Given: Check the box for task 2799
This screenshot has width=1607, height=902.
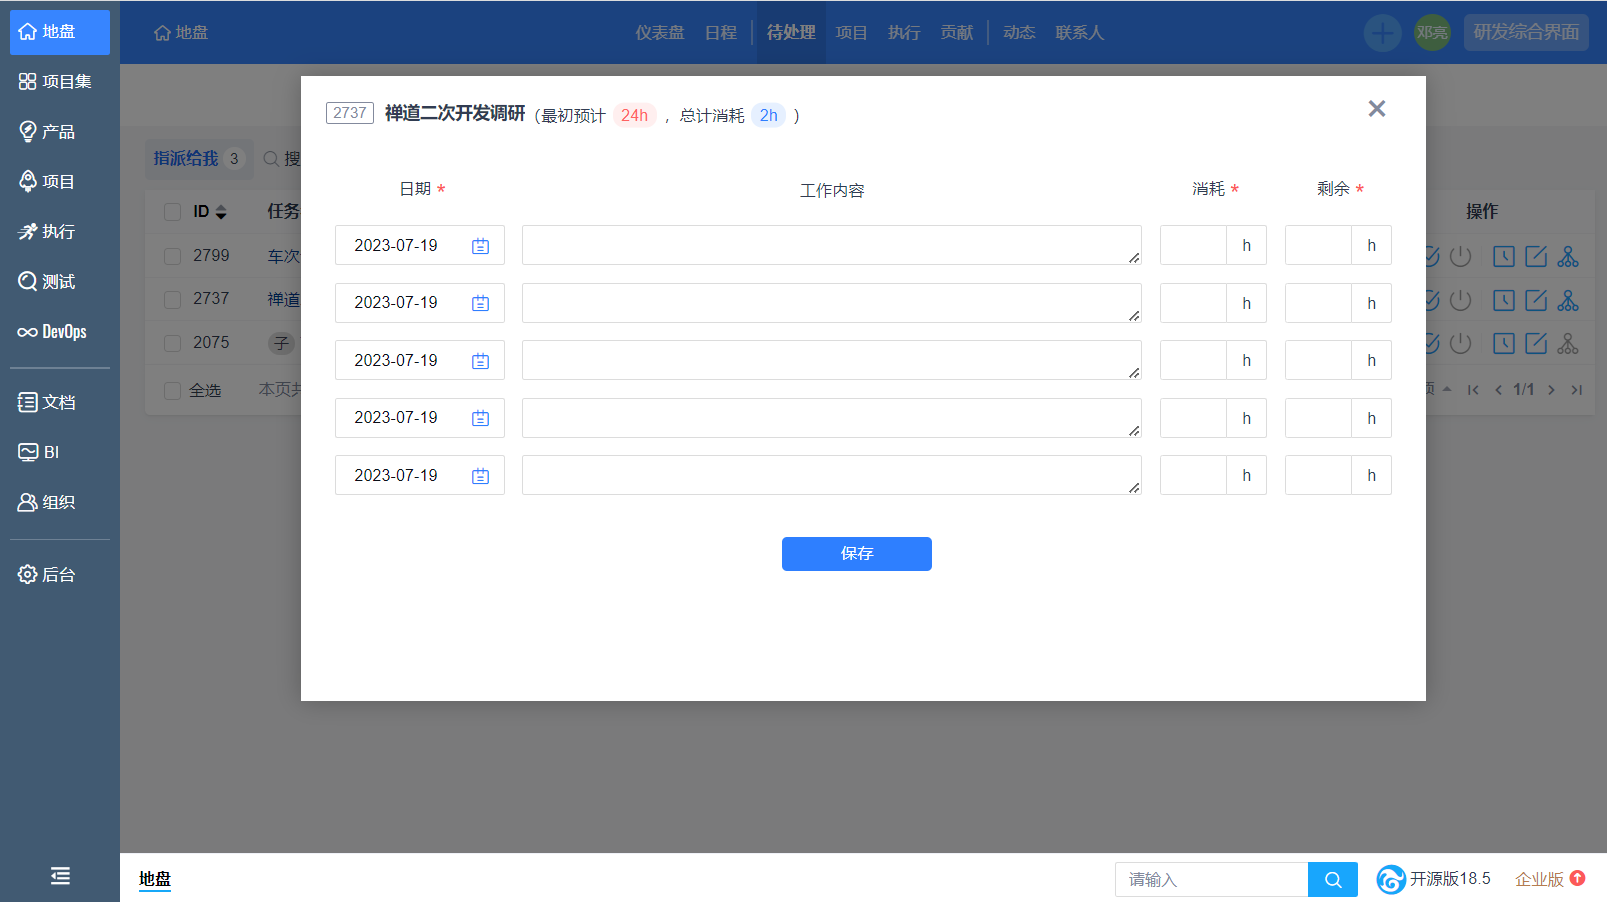Looking at the screenshot, I should tap(172, 256).
